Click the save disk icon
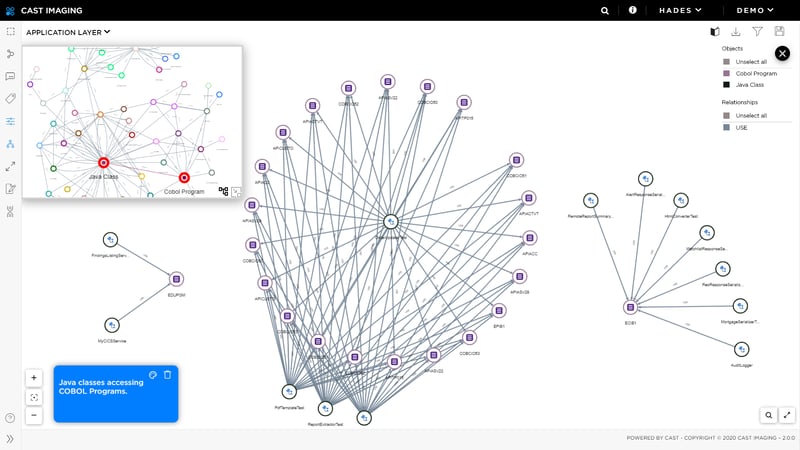This screenshot has width=800, height=450. [779, 32]
